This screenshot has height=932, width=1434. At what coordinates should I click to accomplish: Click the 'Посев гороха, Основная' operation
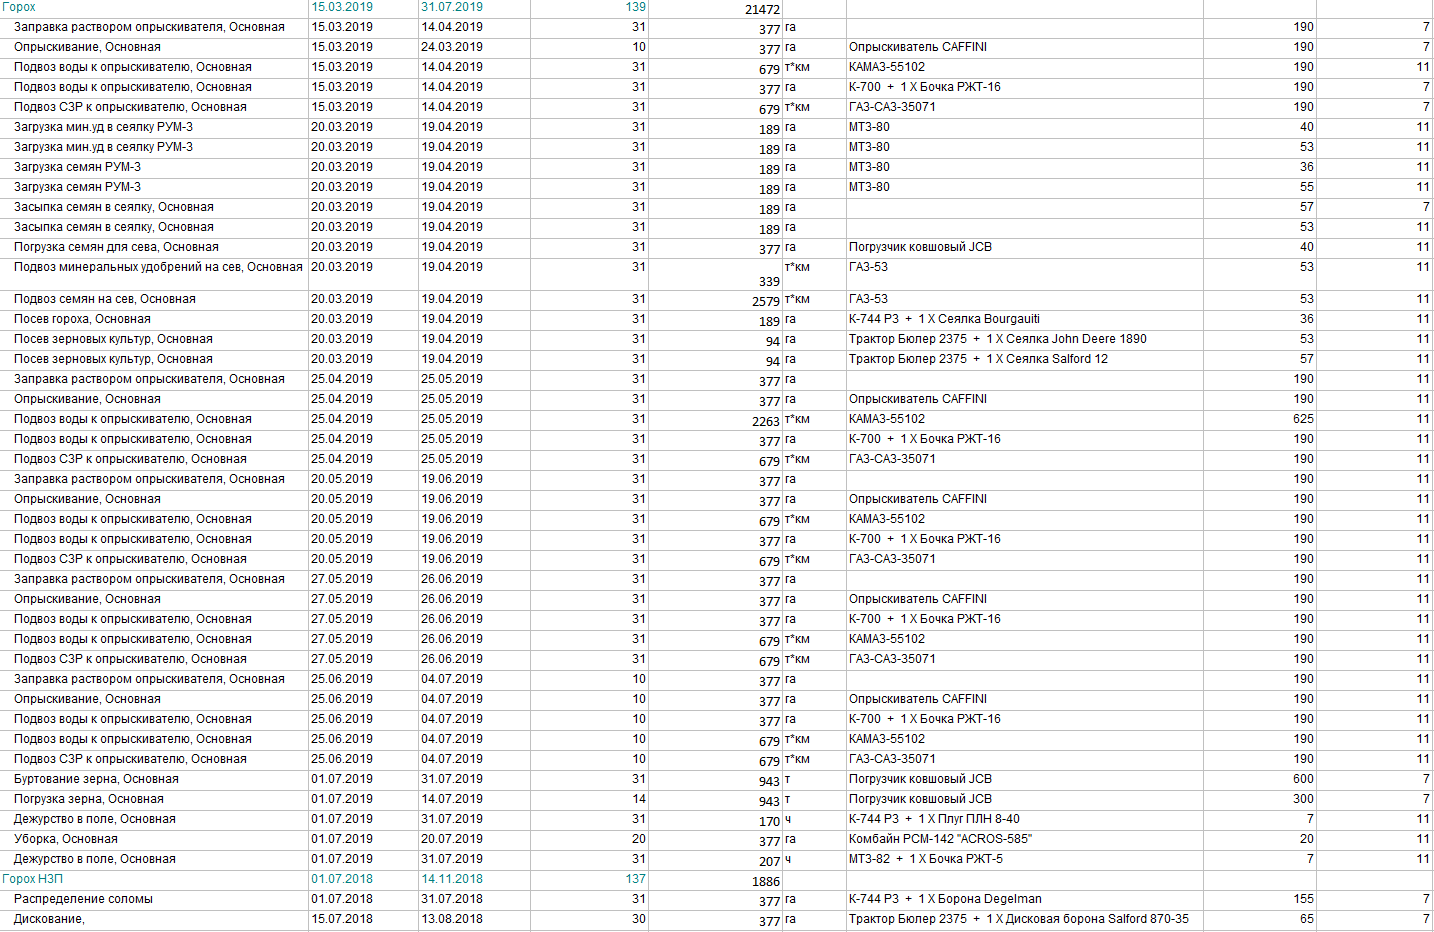(82, 319)
